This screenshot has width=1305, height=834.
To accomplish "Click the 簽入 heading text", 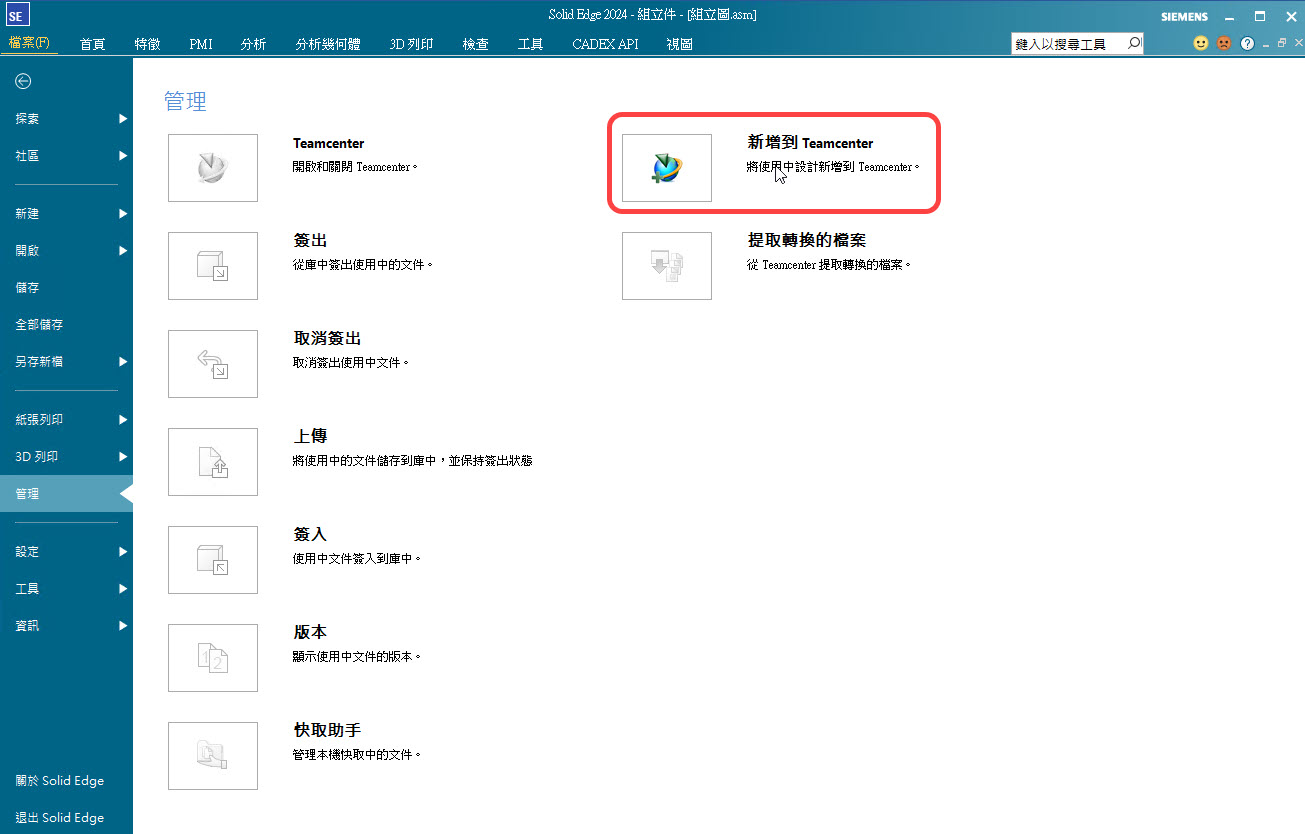I will point(310,535).
